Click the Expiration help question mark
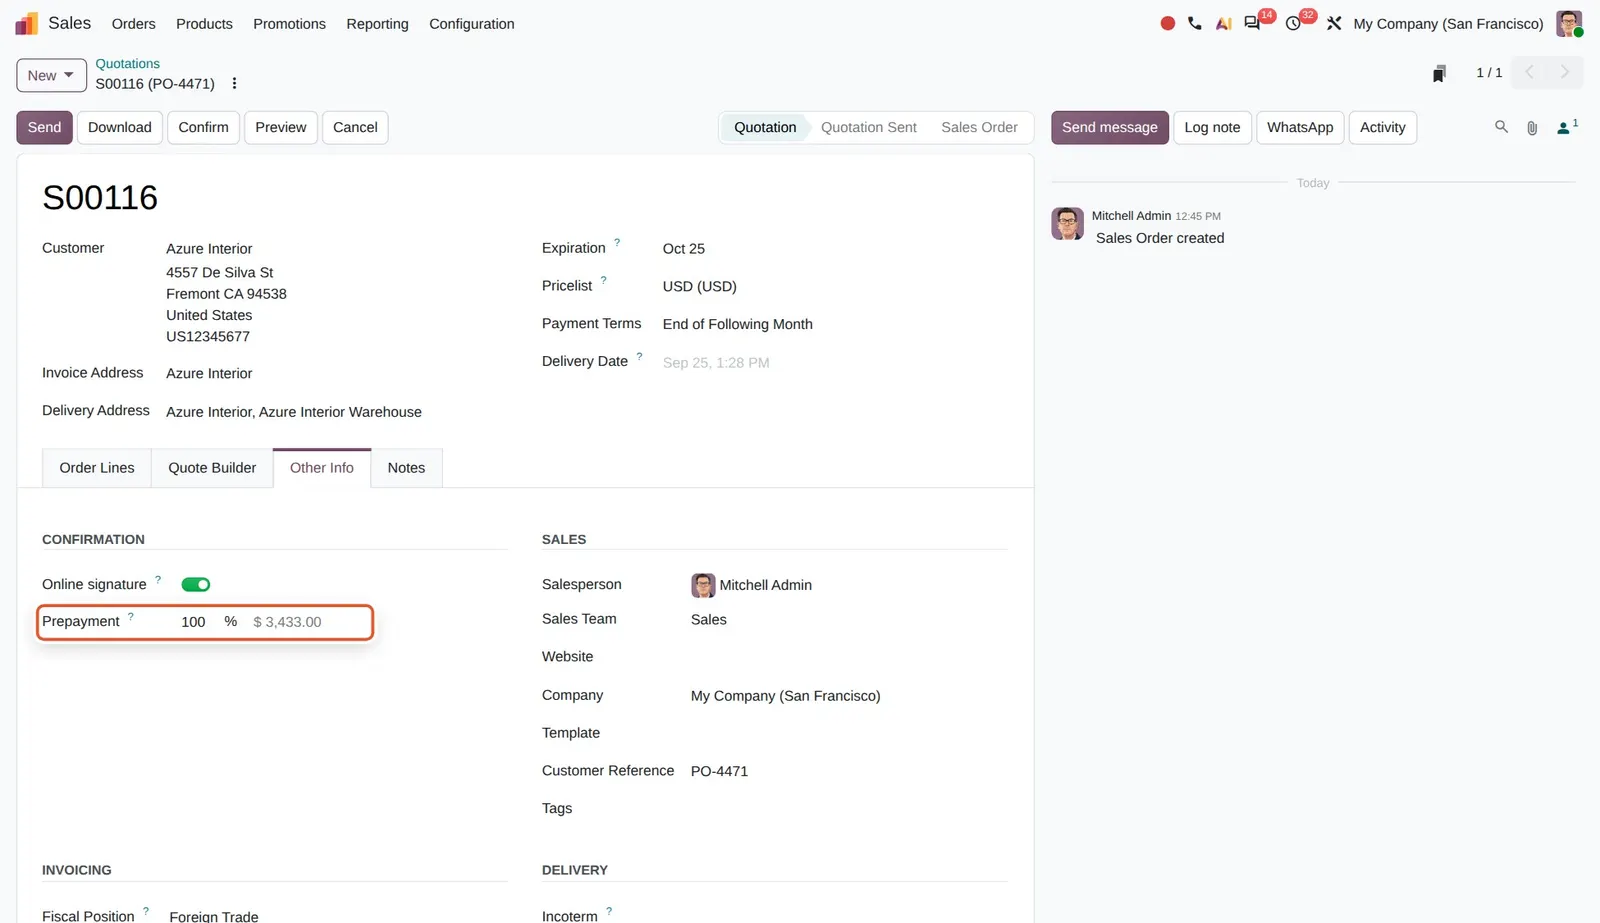This screenshot has width=1600, height=923. click(x=617, y=242)
